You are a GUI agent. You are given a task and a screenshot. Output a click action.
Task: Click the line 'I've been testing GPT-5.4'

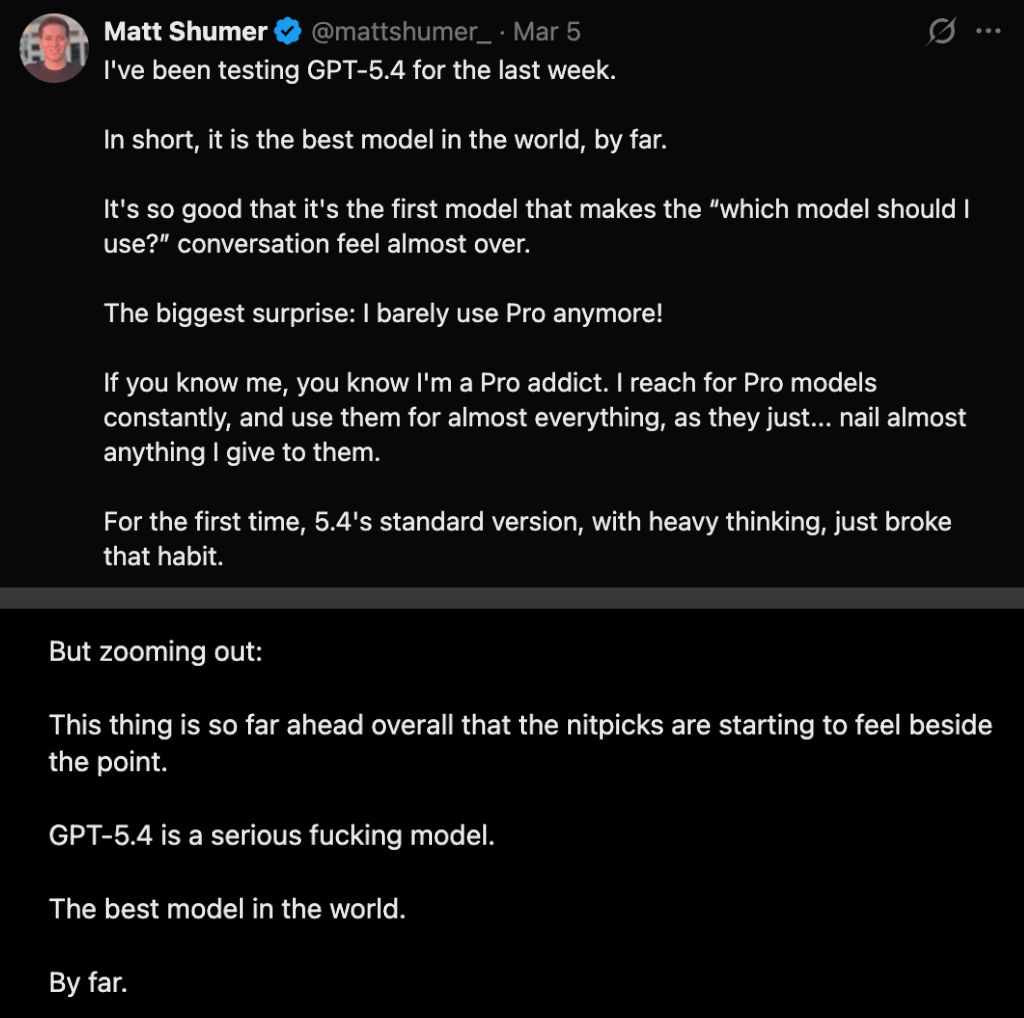click(358, 71)
